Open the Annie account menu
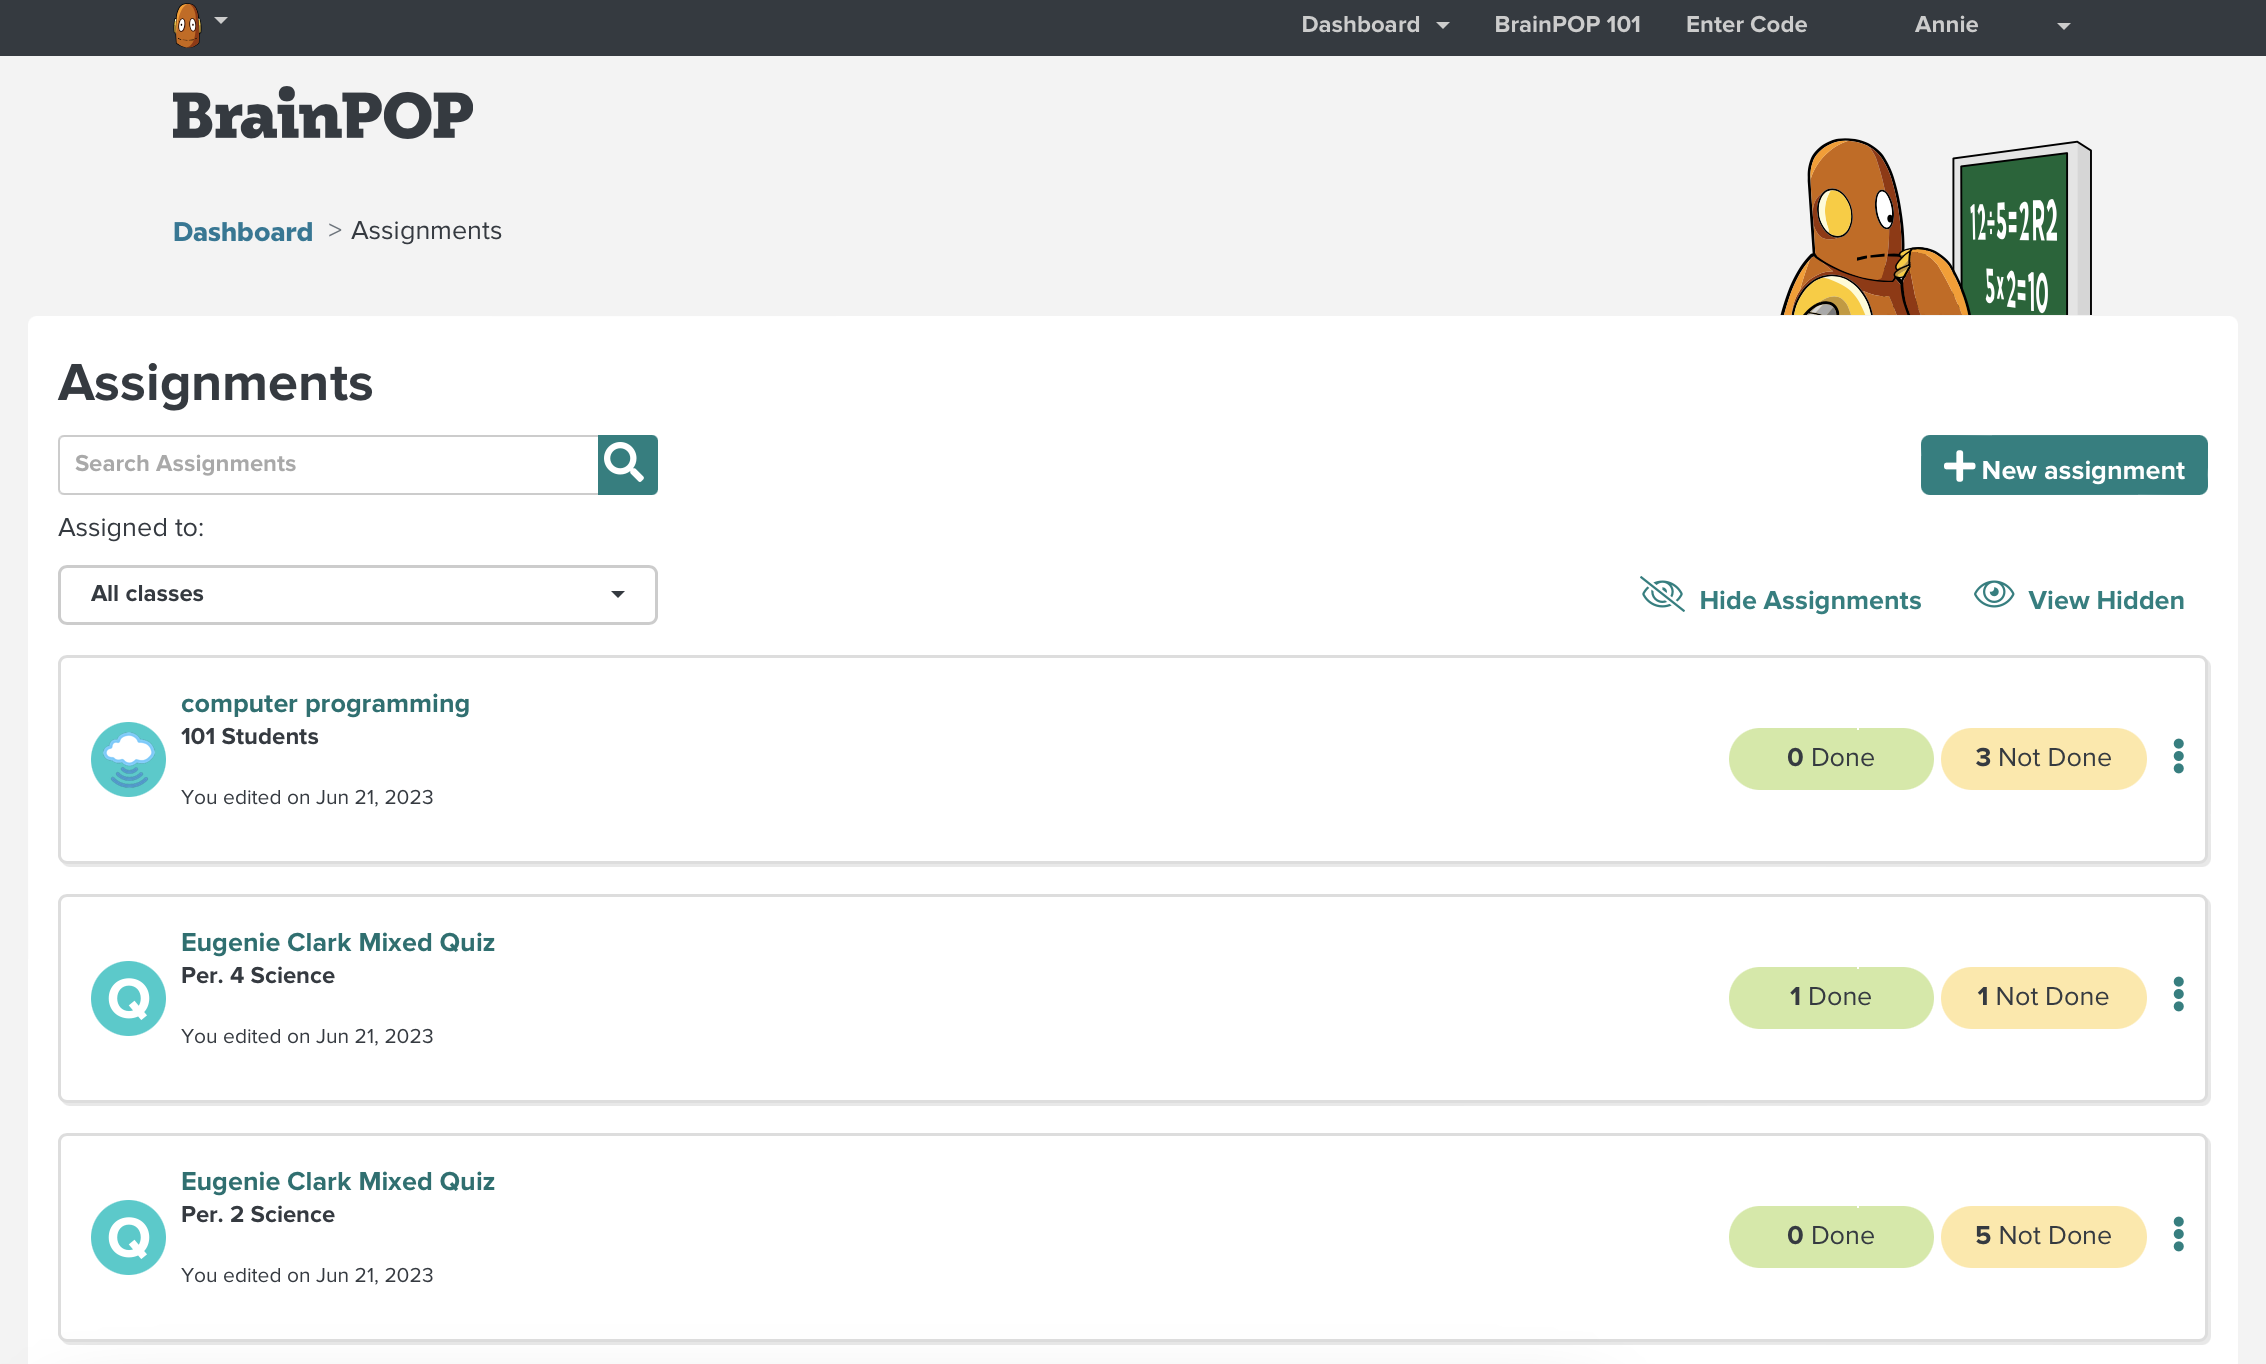 (1946, 25)
